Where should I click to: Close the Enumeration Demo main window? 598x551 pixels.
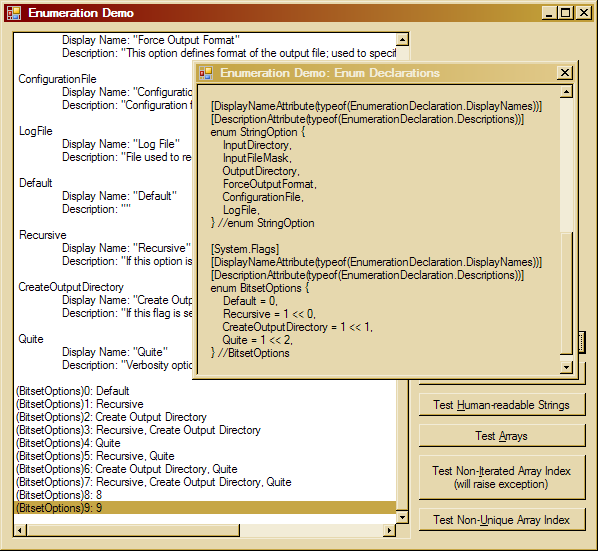pyautogui.click(x=584, y=13)
